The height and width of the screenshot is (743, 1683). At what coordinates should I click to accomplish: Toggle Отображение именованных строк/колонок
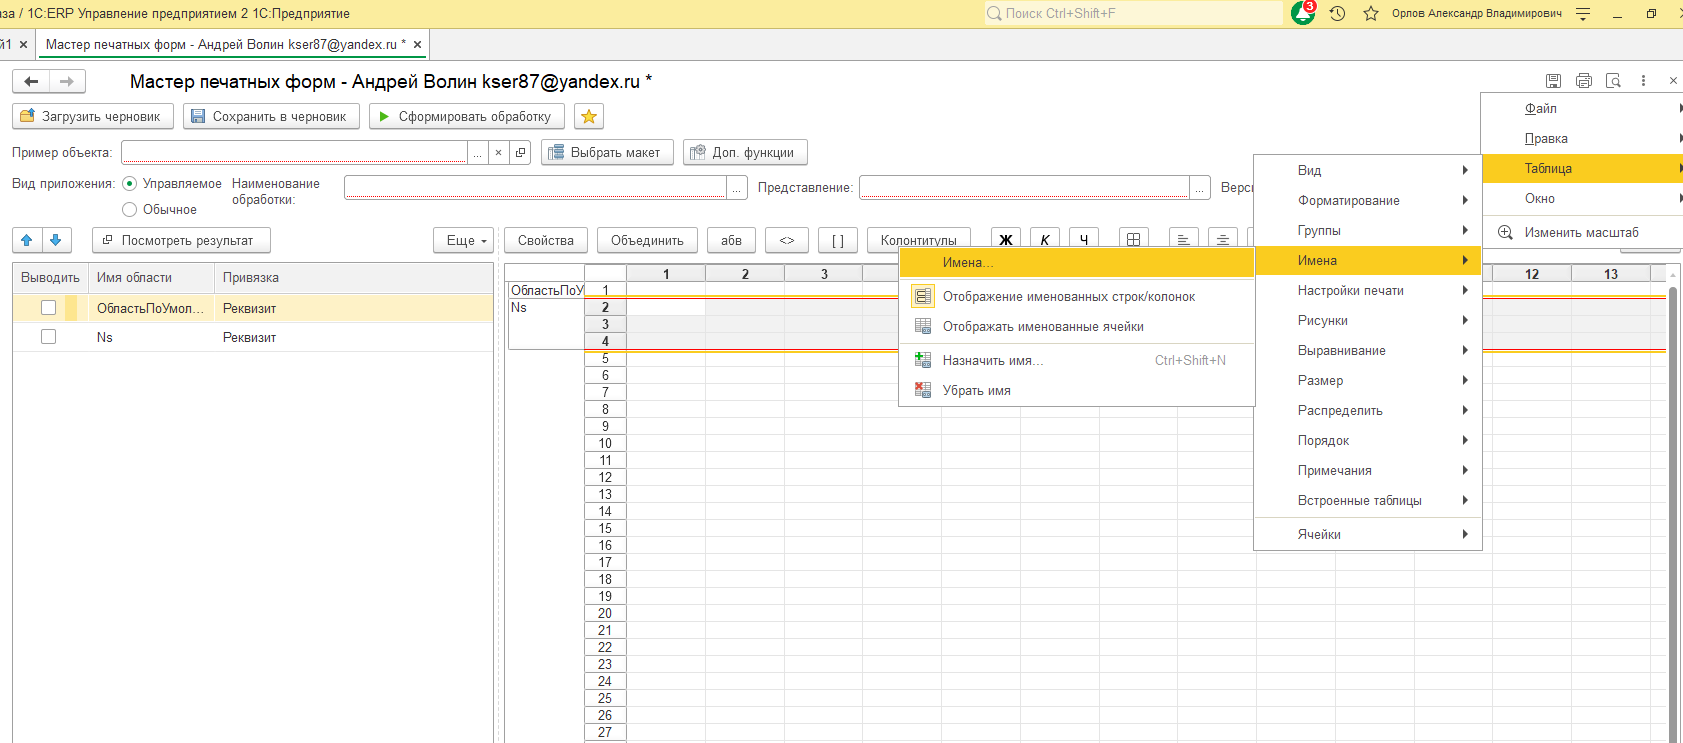pyautogui.click(x=1077, y=296)
